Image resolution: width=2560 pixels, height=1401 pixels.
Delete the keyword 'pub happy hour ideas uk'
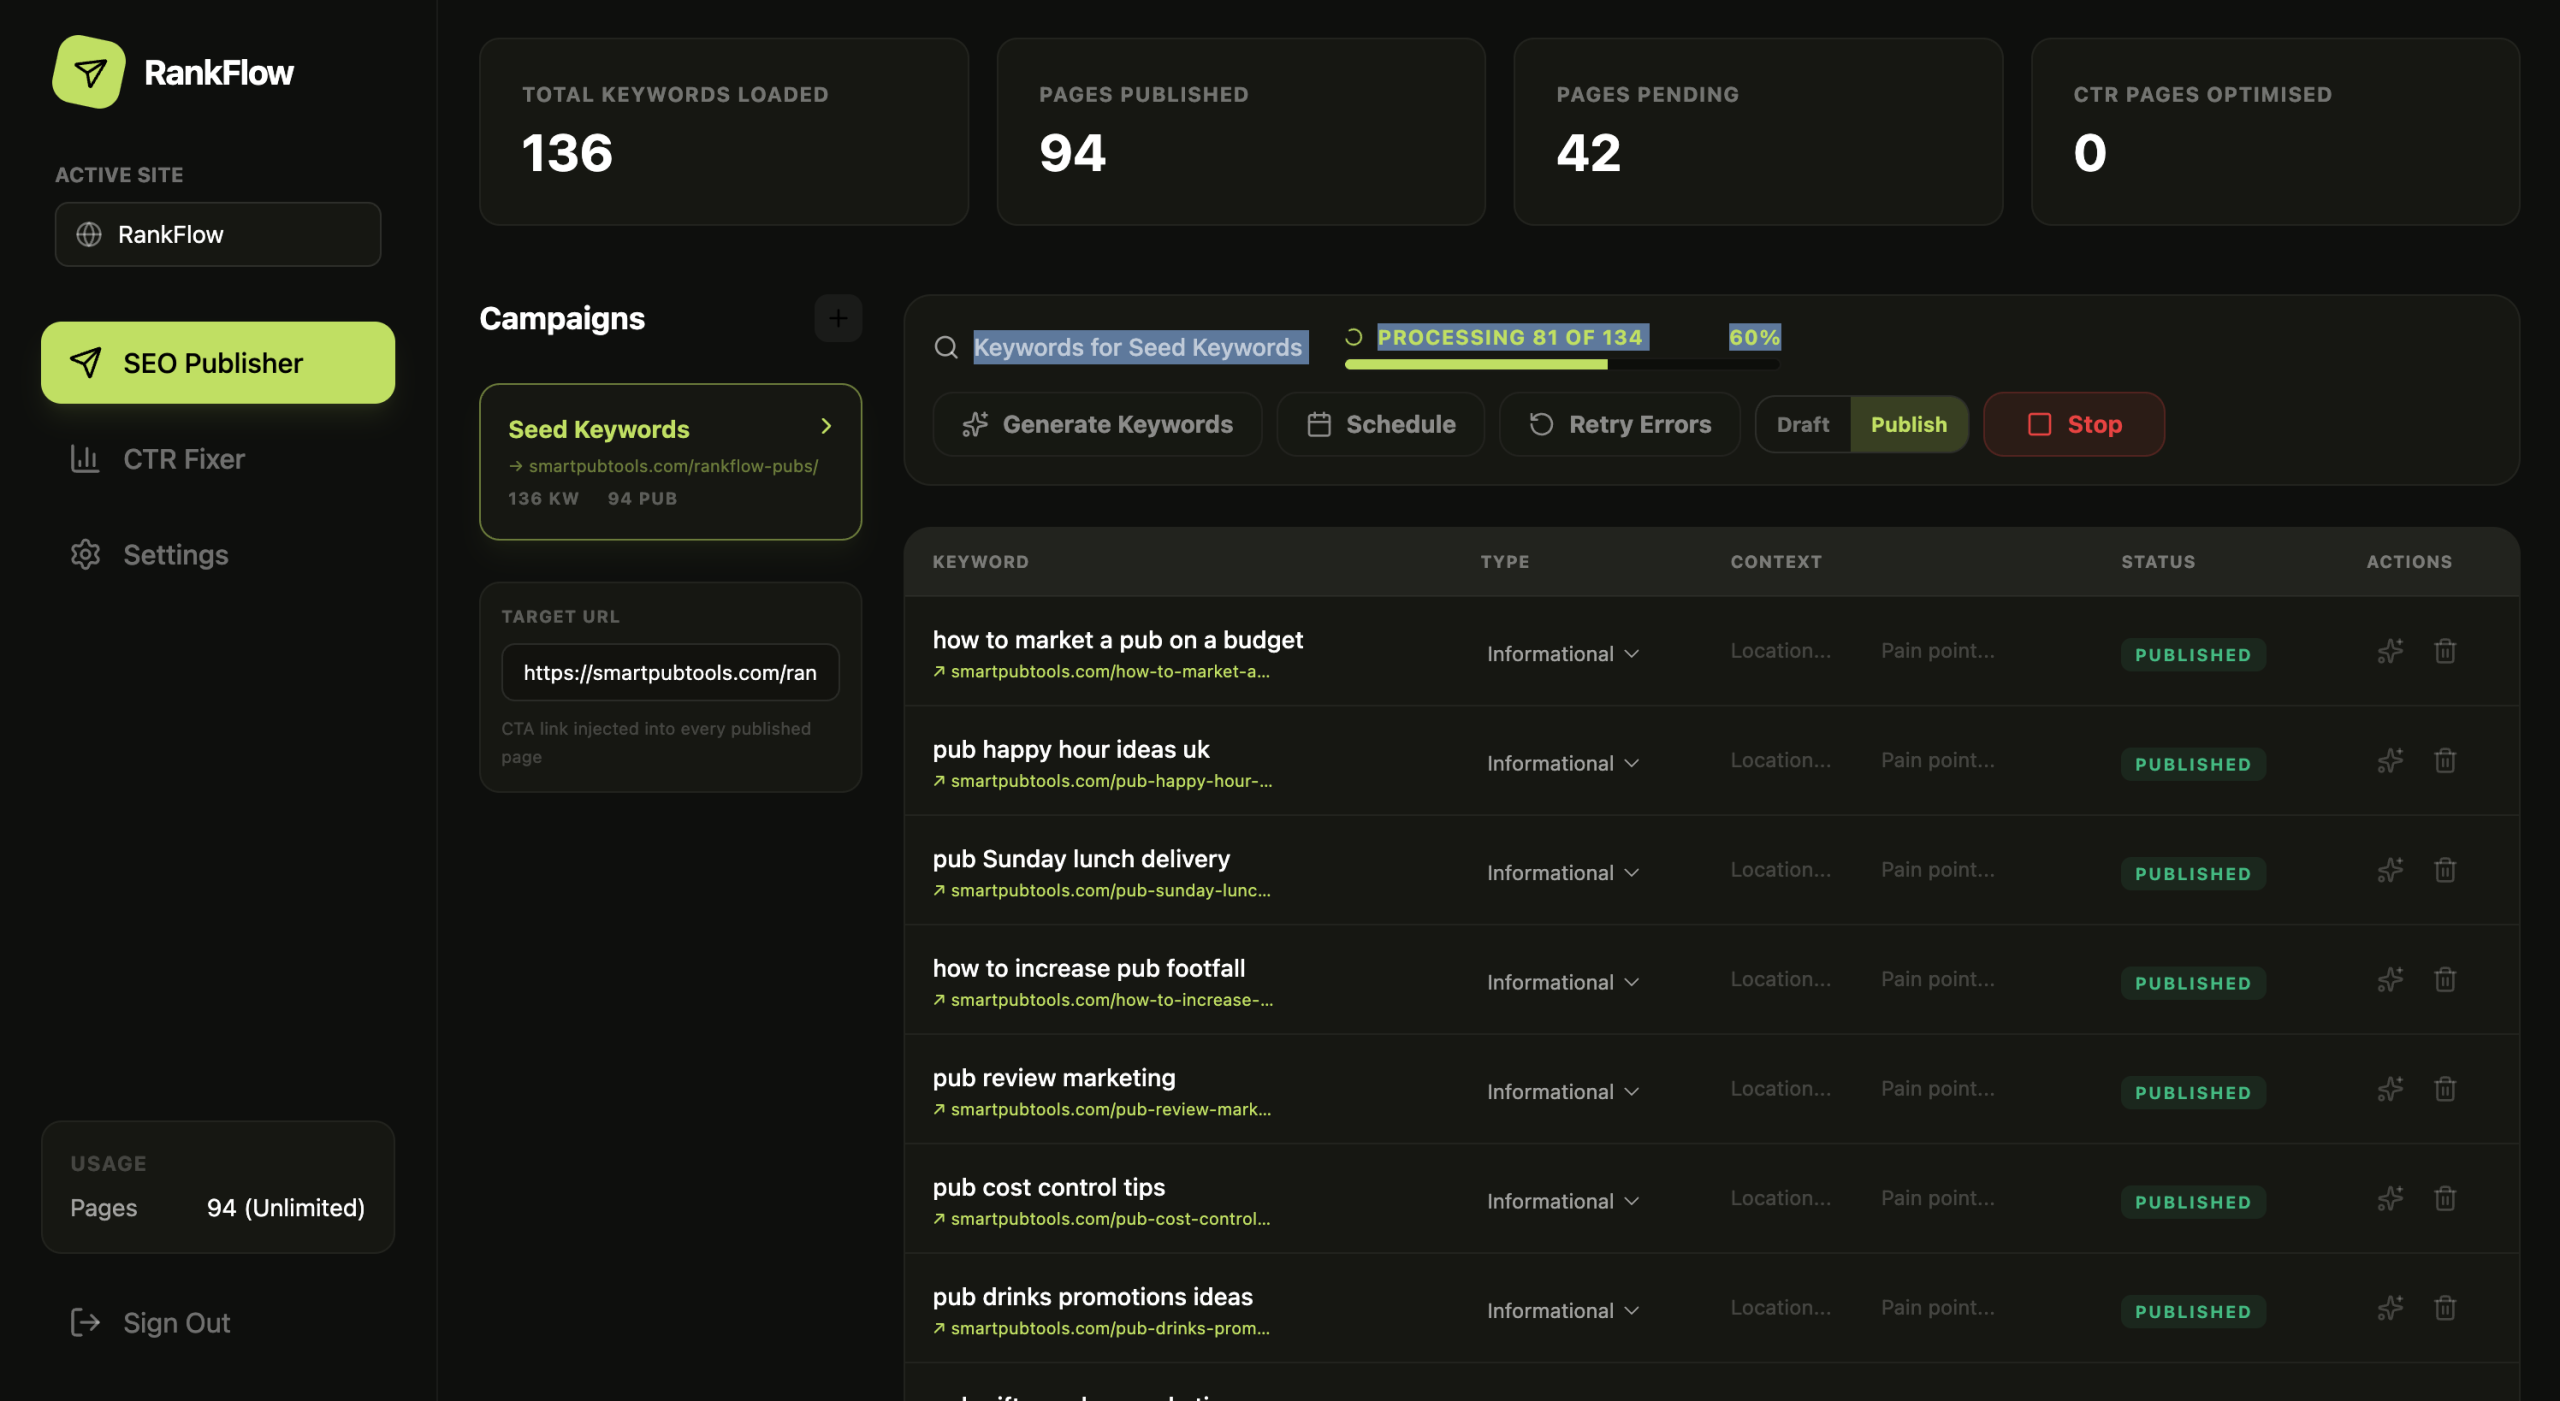click(x=2445, y=761)
